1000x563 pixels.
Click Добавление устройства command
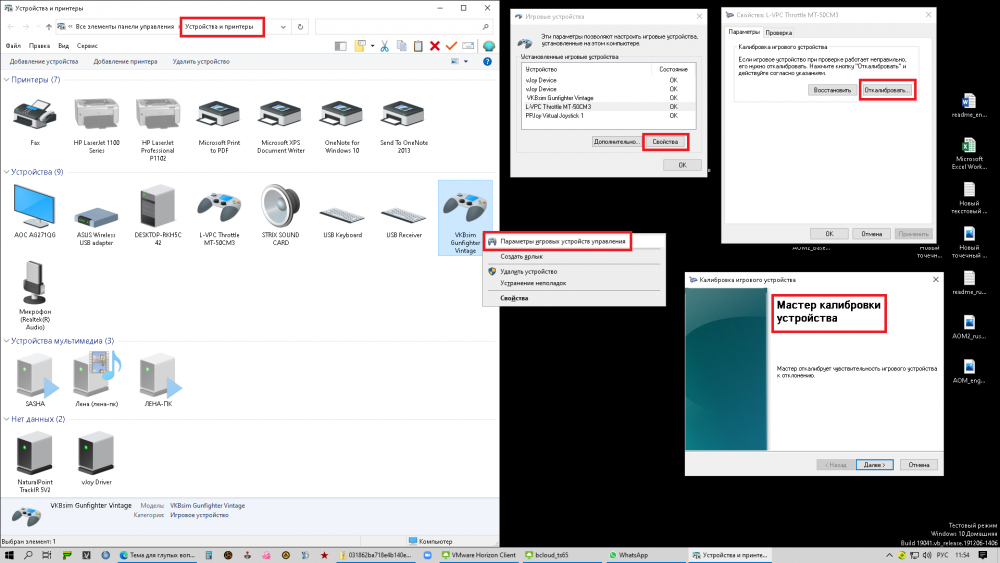[x=44, y=62]
